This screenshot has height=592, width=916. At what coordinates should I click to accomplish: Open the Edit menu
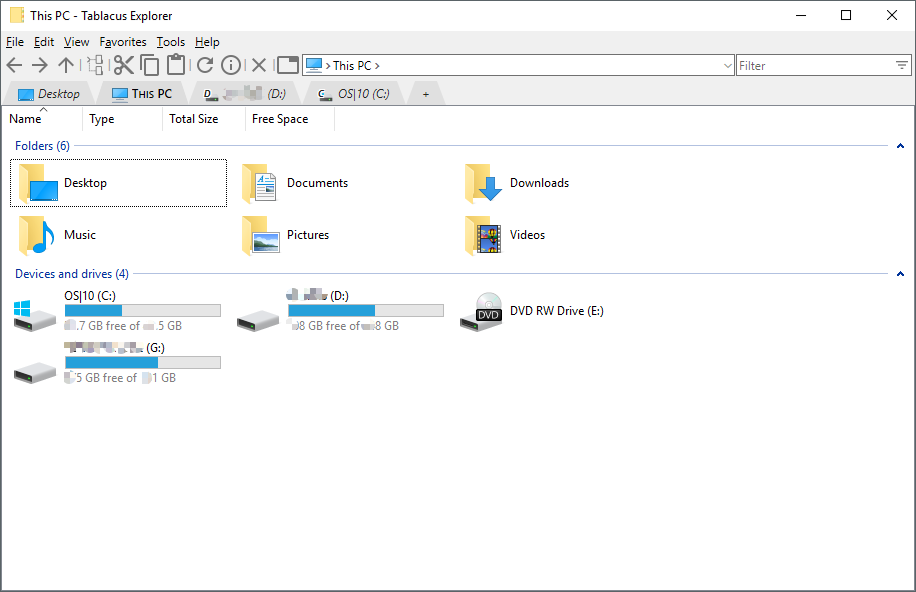pyautogui.click(x=44, y=42)
